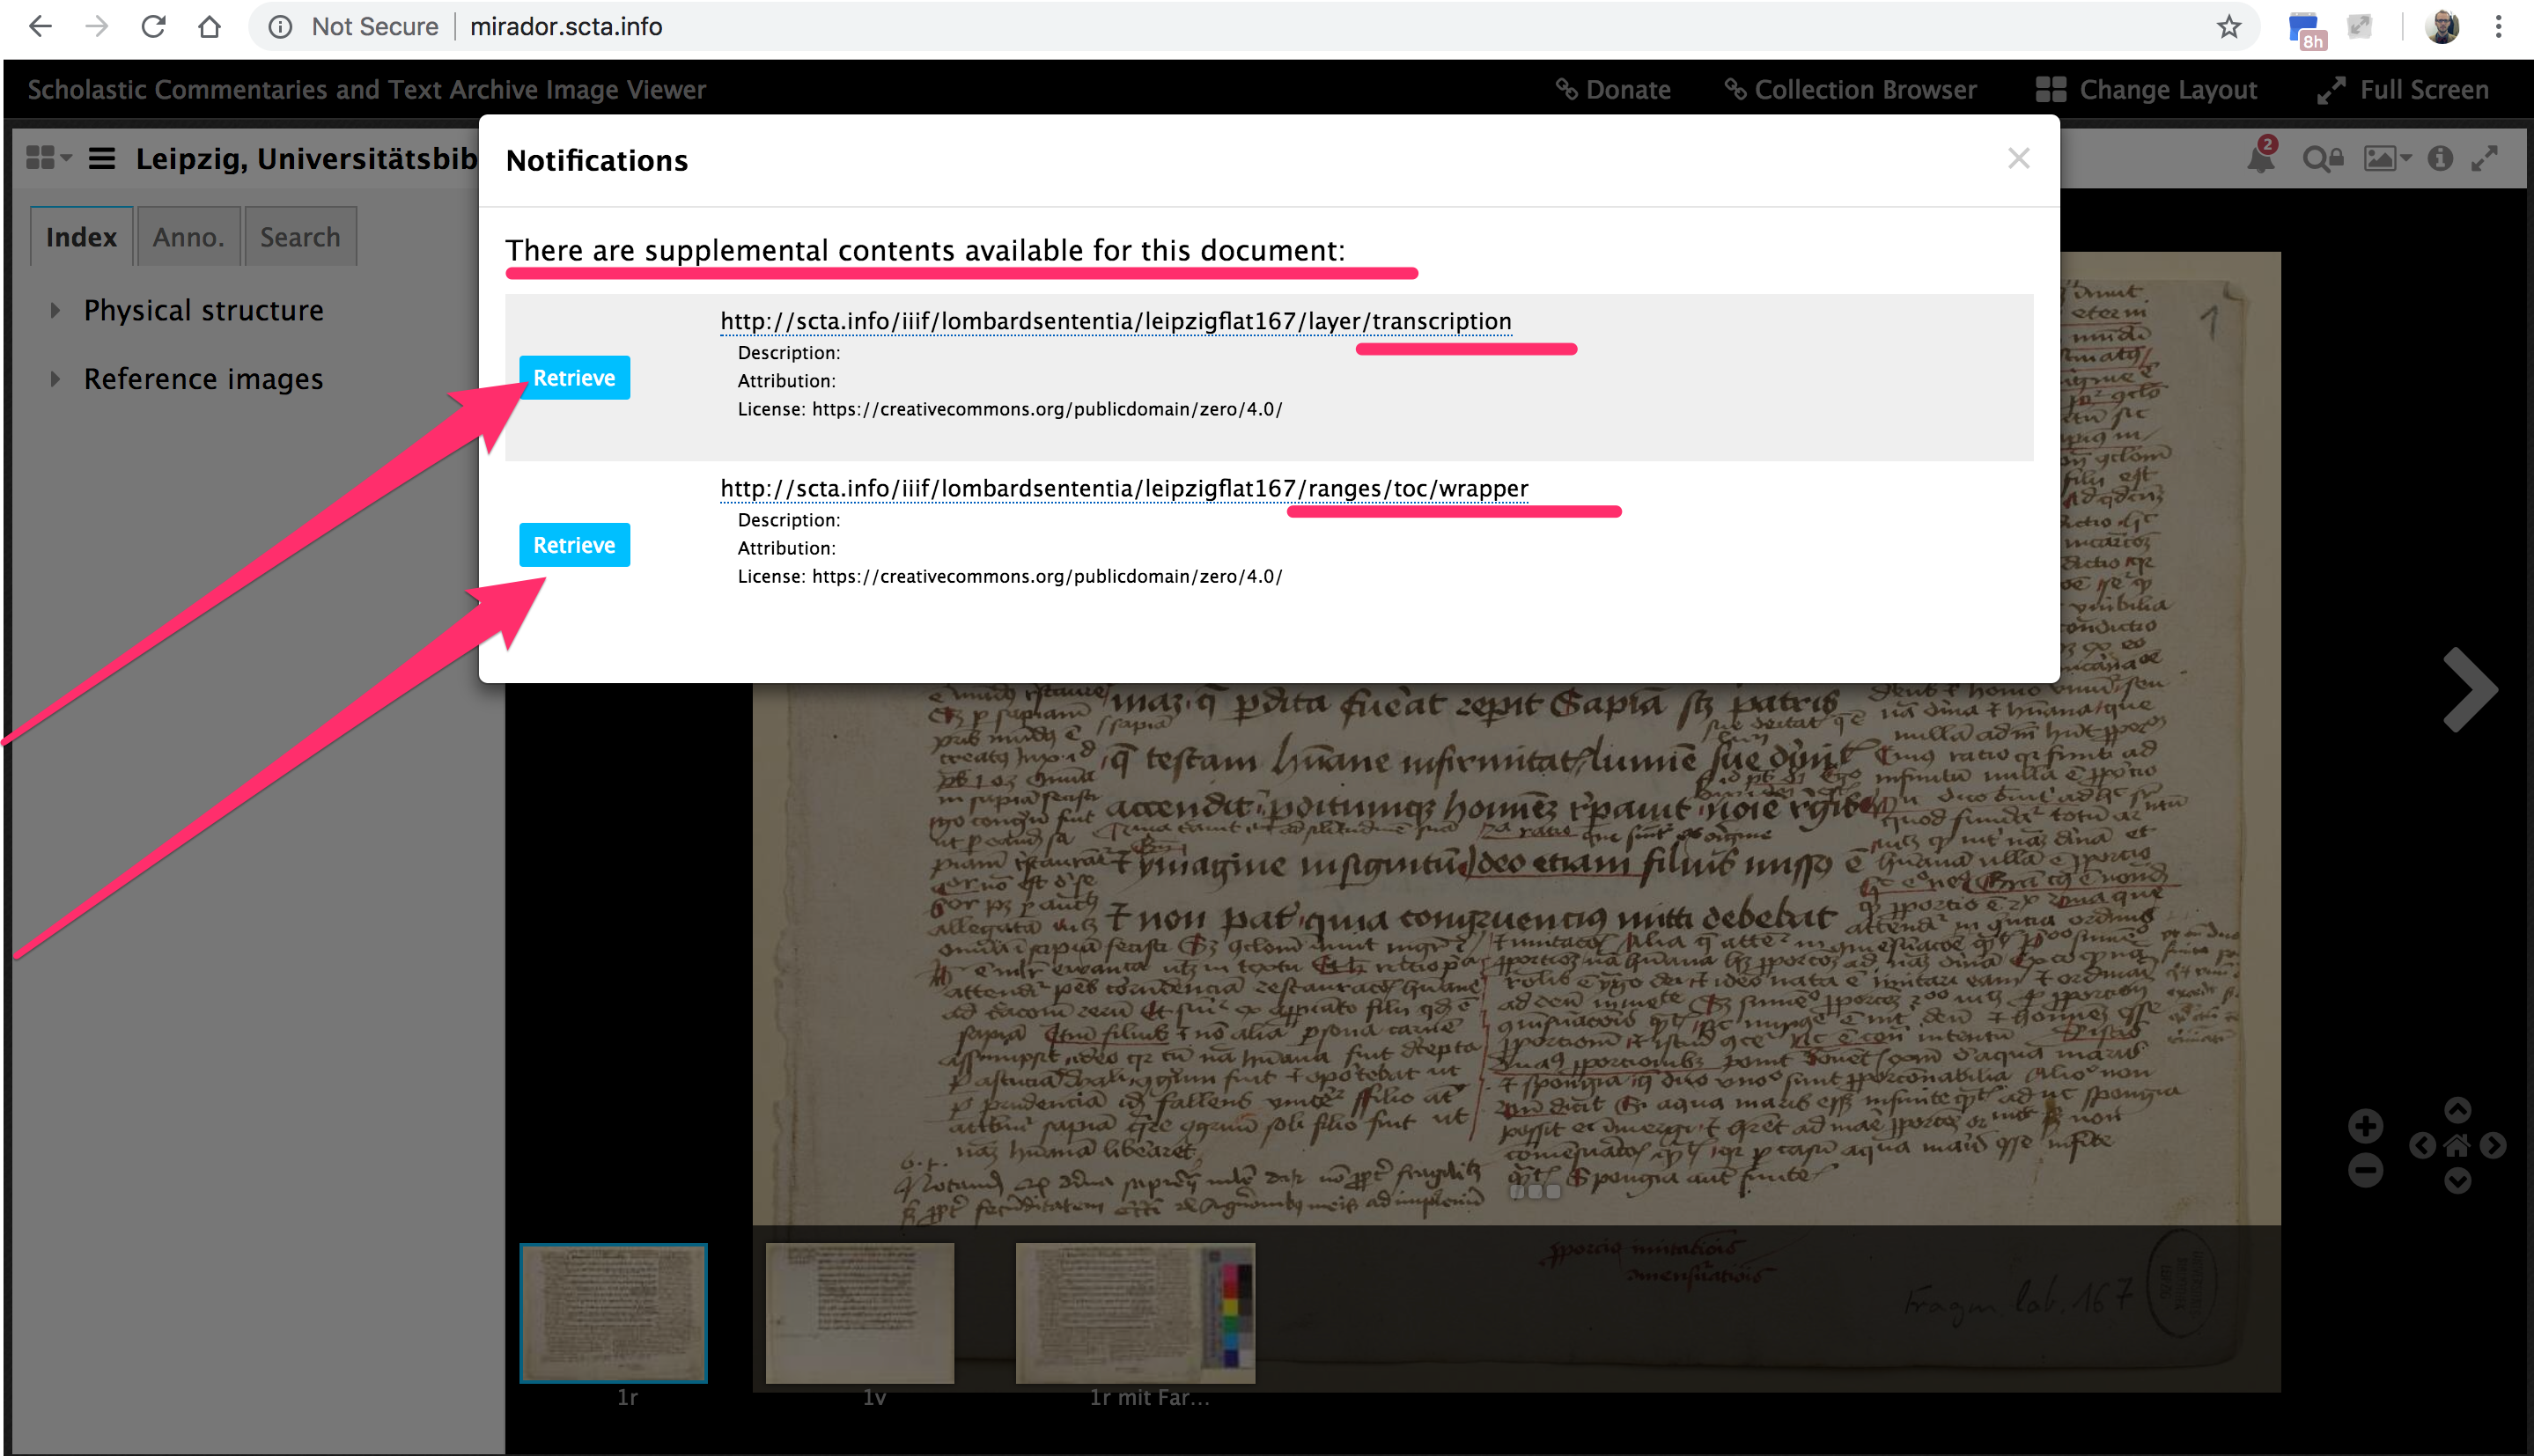The height and width of the screenshot is (1456, 2534).
Task: Switch to the Anno. tab
Action: (188, 237)
